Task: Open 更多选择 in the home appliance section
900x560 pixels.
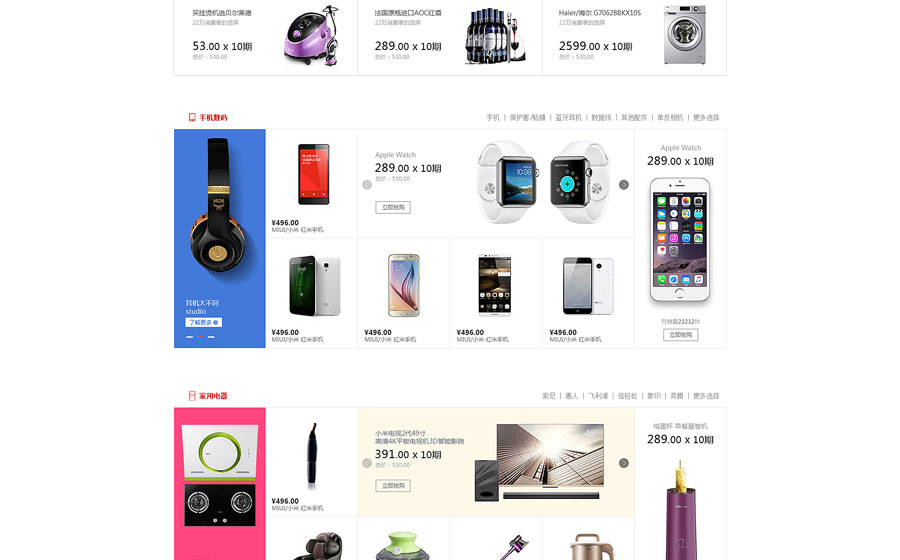Action: tap(706, 395)
